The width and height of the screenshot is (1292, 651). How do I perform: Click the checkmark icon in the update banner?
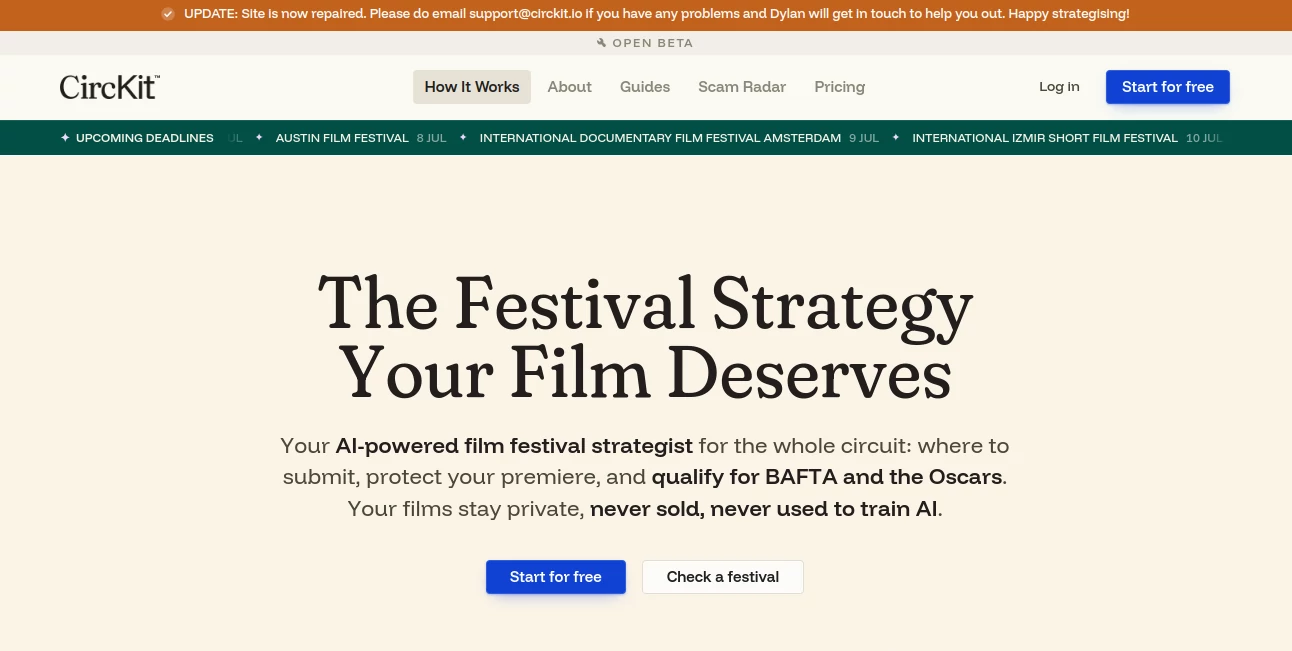pyautogui.click(x=168, y=14)
